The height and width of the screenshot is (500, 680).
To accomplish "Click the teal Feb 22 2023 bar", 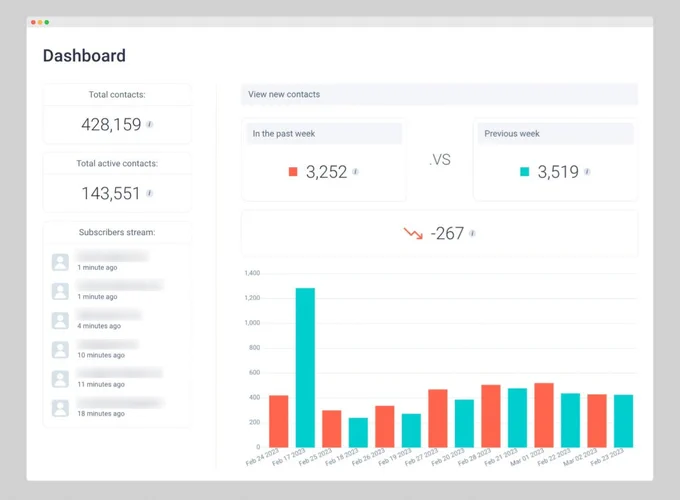I will [x=570, y=420].
